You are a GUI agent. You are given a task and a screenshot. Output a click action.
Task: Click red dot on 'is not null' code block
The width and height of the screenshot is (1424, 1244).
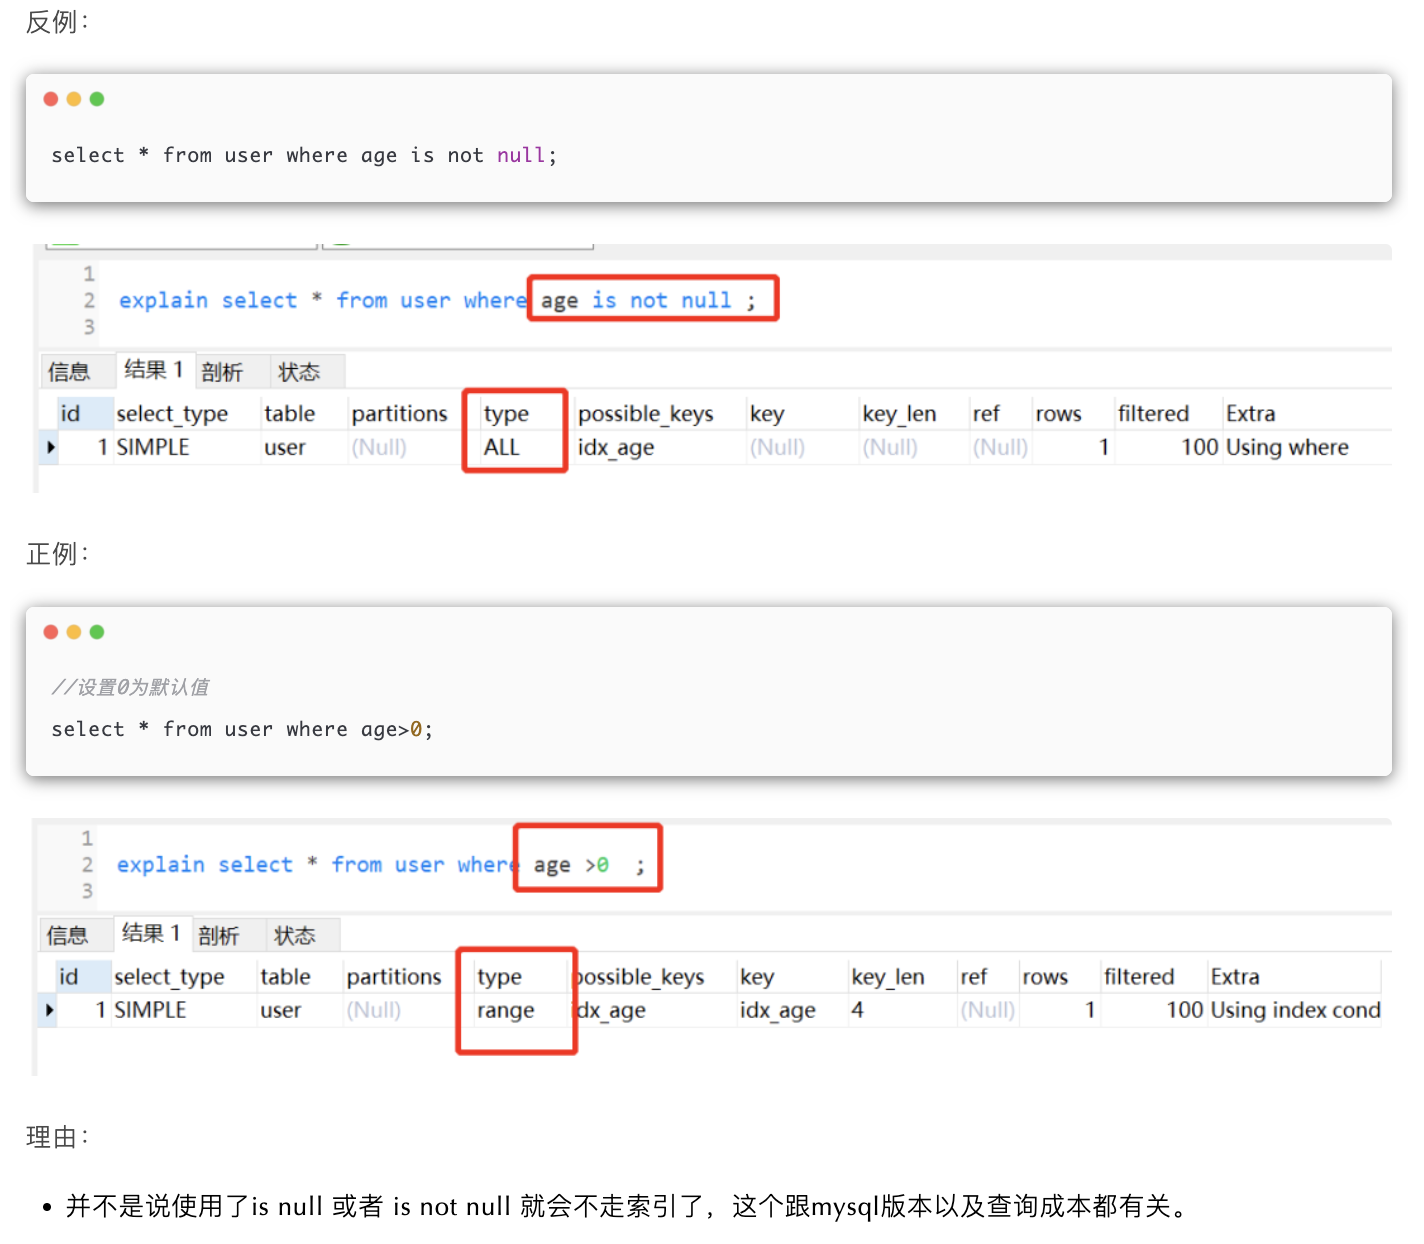(51, 99)
